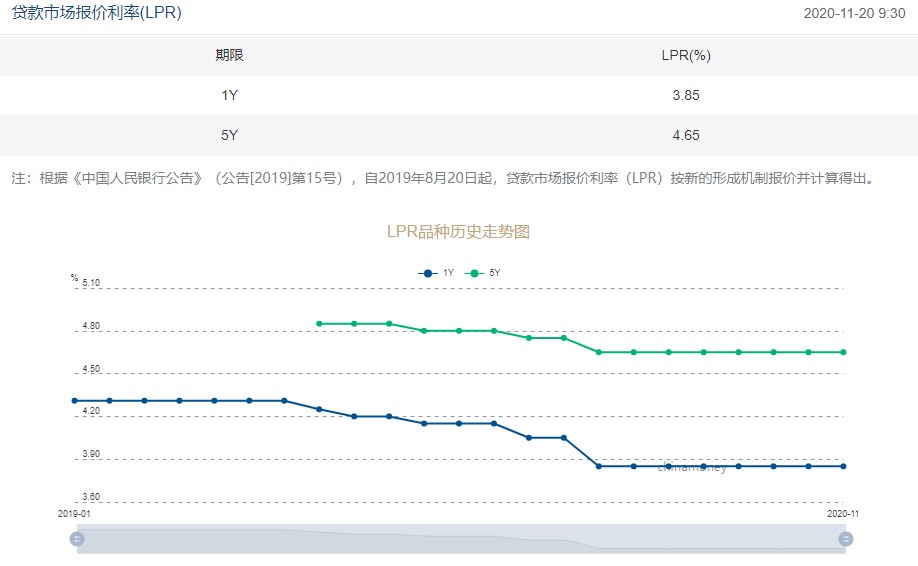Click the left handle of the range slider
918x566 pixels.
(77, 538)
